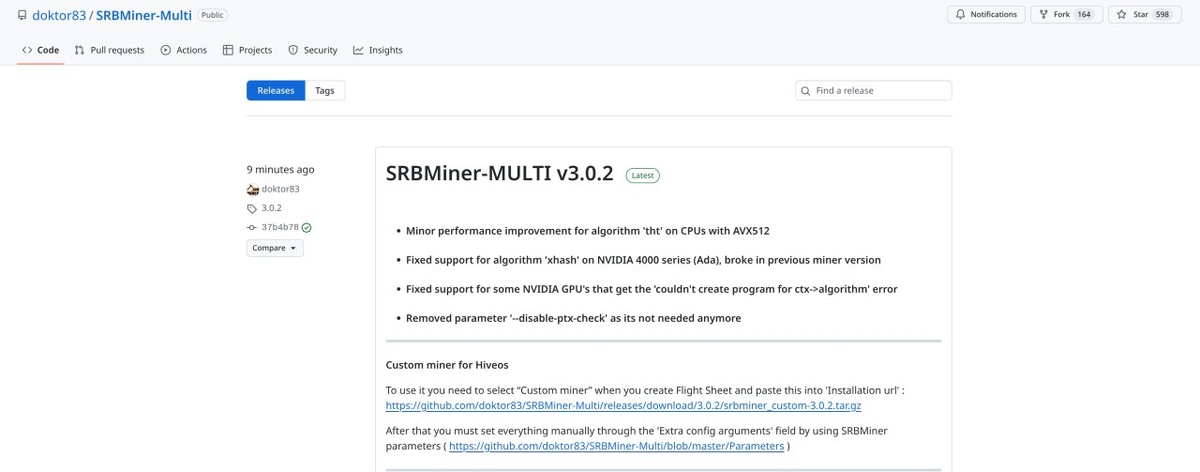This screenshot has width=1200, height=472.
Task: Click the search magnifier icon
Action: 805,91
